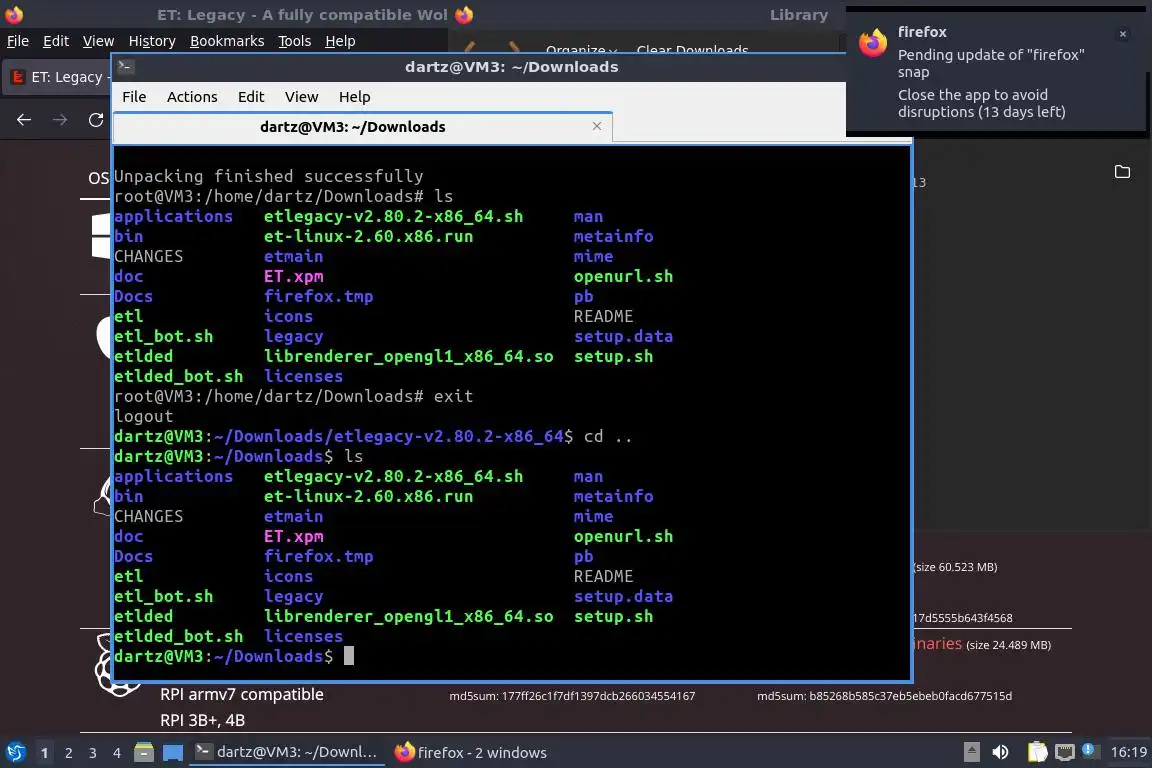1152x768 pixels.
Task: Open the terminal Actions menu
Action: [192, 97]
